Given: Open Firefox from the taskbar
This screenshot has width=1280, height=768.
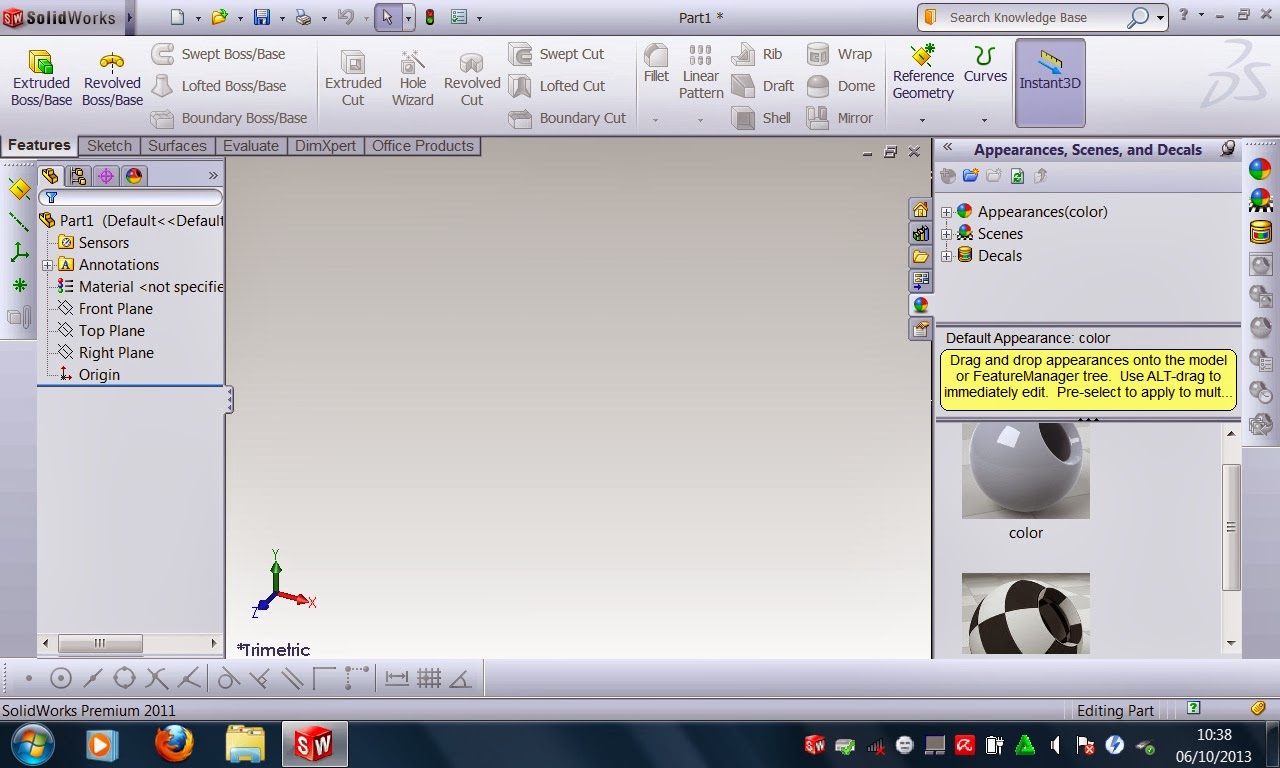Looking at the screenshot, I should pyautogui.click(x=173, y=744).
